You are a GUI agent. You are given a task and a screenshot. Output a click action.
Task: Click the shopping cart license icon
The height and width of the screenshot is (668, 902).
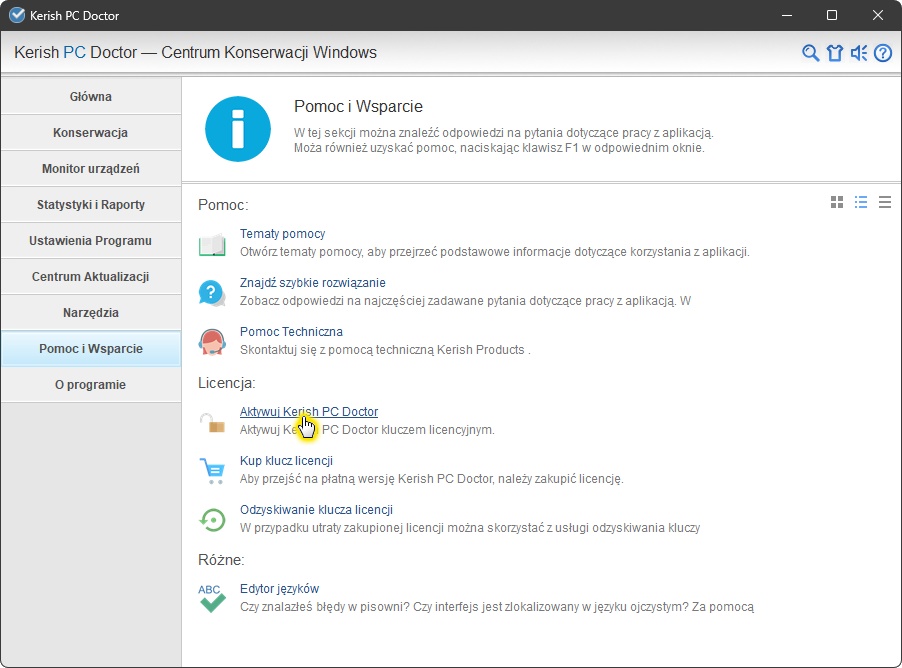212,470
